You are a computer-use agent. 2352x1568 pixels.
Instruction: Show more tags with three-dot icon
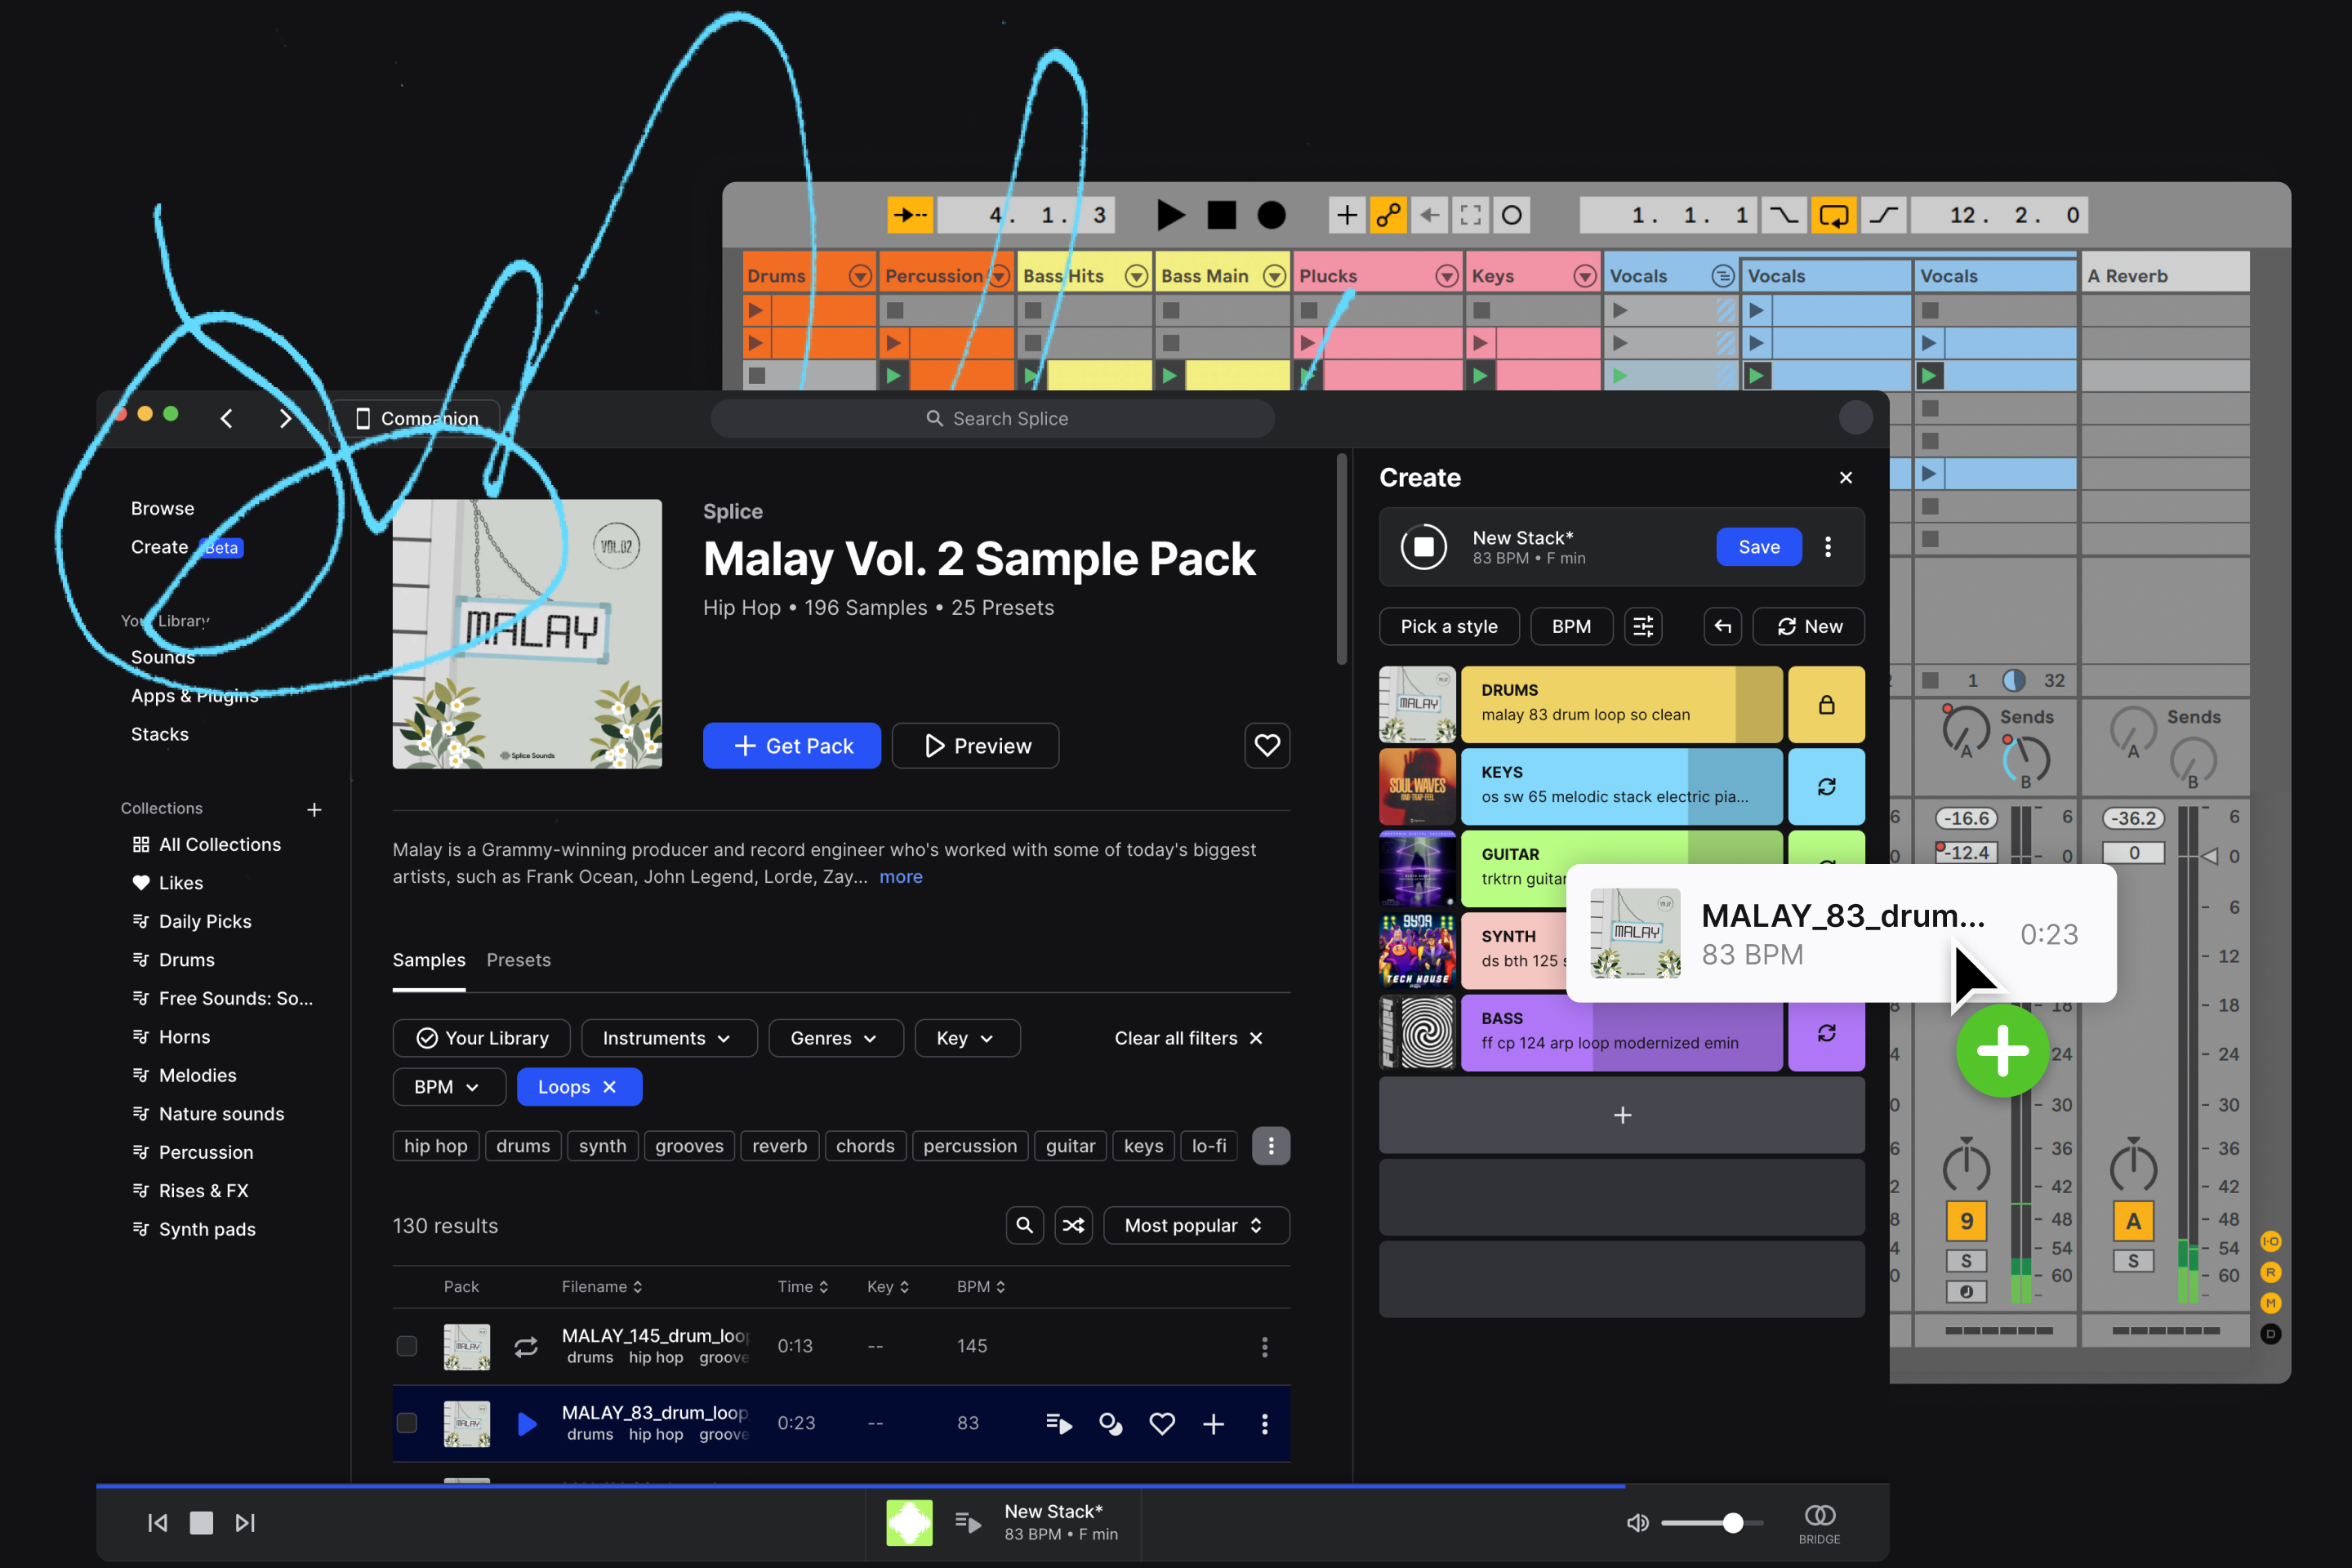(1271, 1146)
